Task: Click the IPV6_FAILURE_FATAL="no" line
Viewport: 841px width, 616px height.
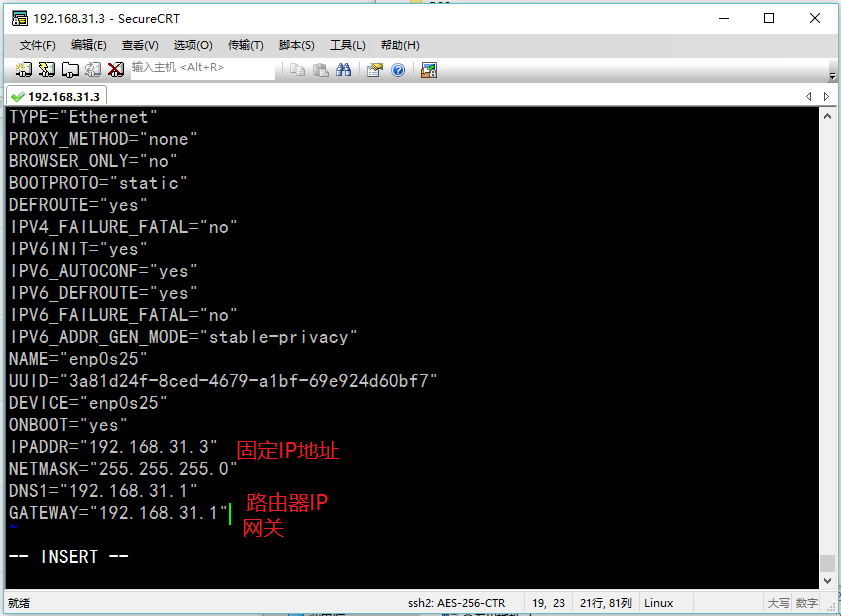Action: click(123, 315)
